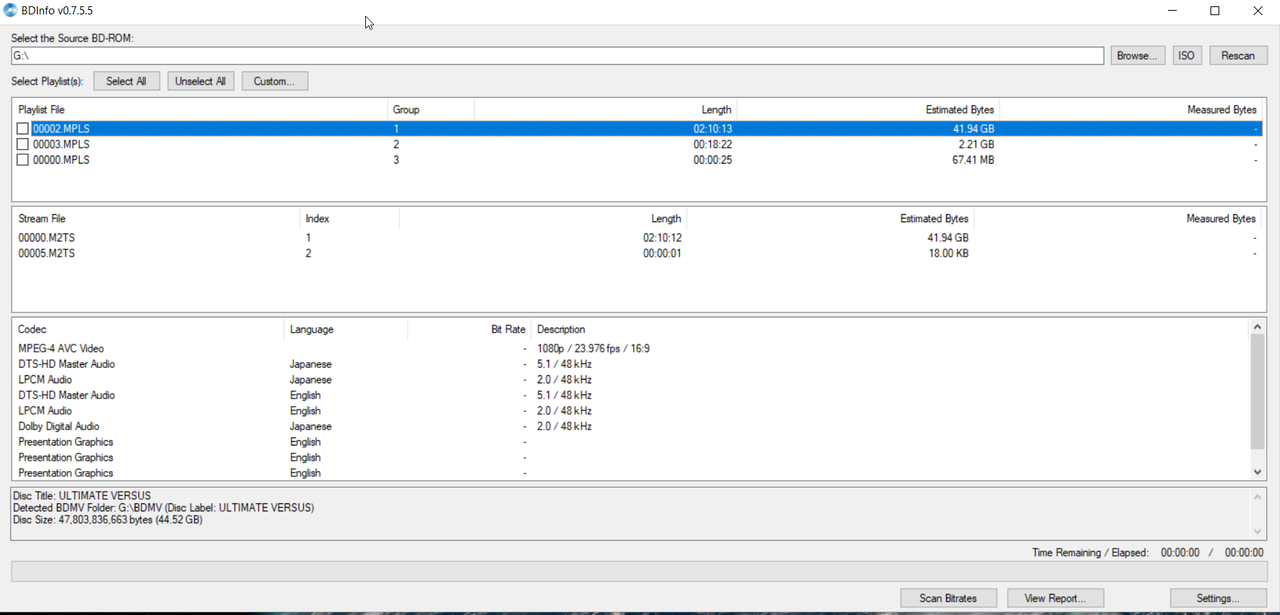Click Unselect All button
This screenshot has width=1280, height=615.
pyautogui.click(x=200, y=81)
